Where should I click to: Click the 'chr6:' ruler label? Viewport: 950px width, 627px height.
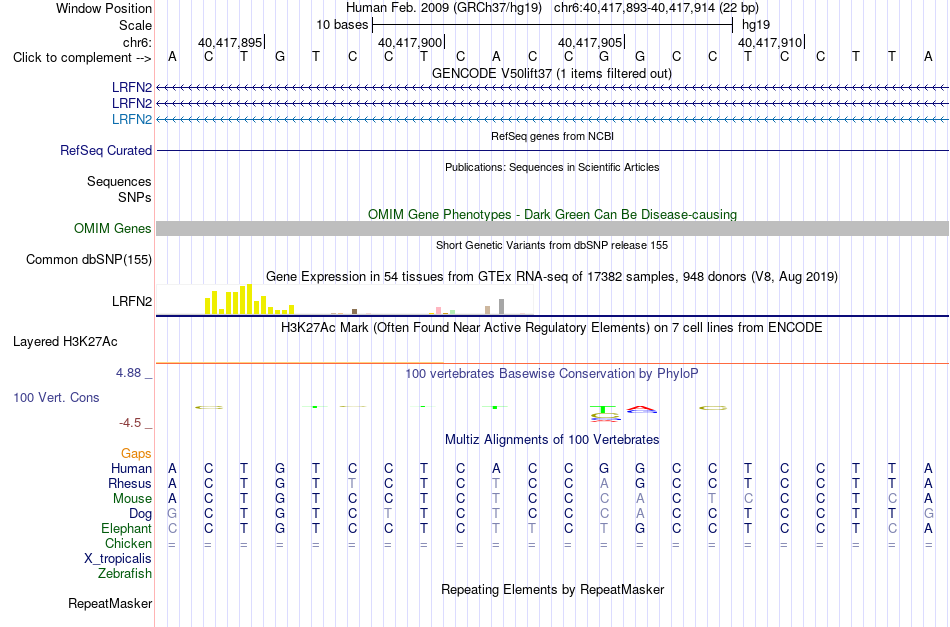click(138, 42)
